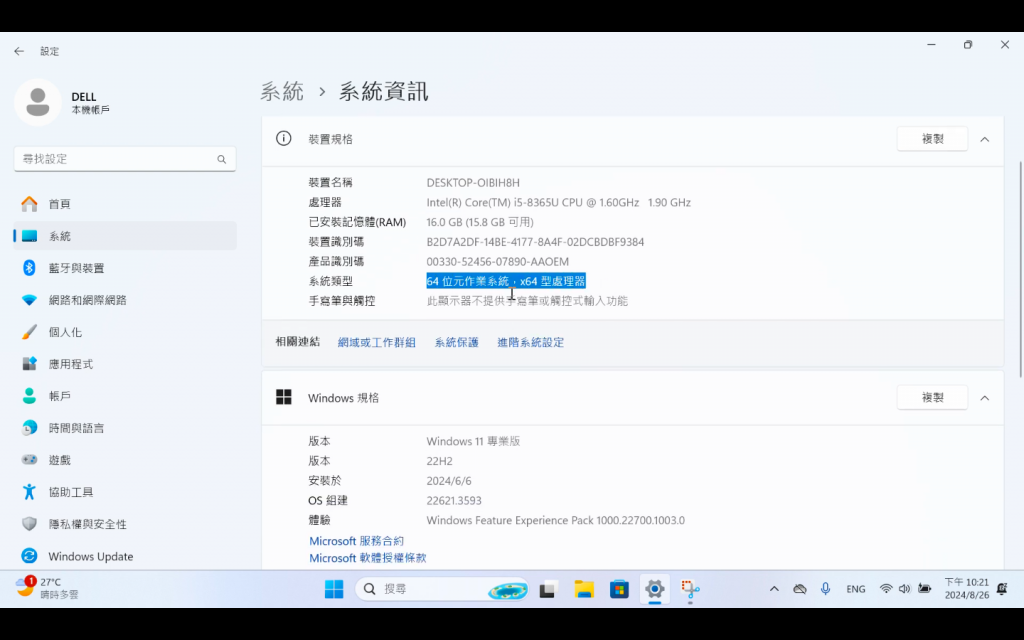This screenshot has width=1024, height=640.
Task: Click OS build value 22621.3593
Action: (x=454, y=500)
